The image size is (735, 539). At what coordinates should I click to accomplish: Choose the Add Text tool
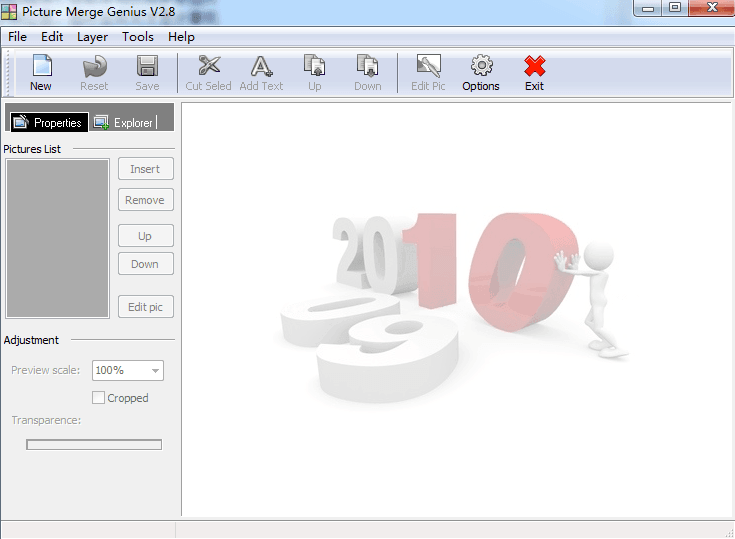(261, 68)
